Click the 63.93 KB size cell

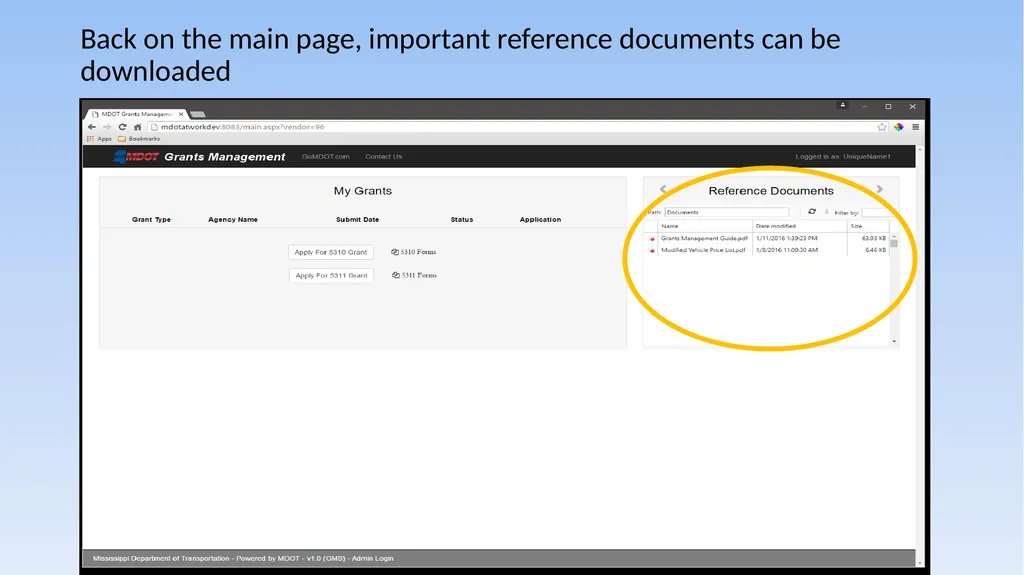873,238
